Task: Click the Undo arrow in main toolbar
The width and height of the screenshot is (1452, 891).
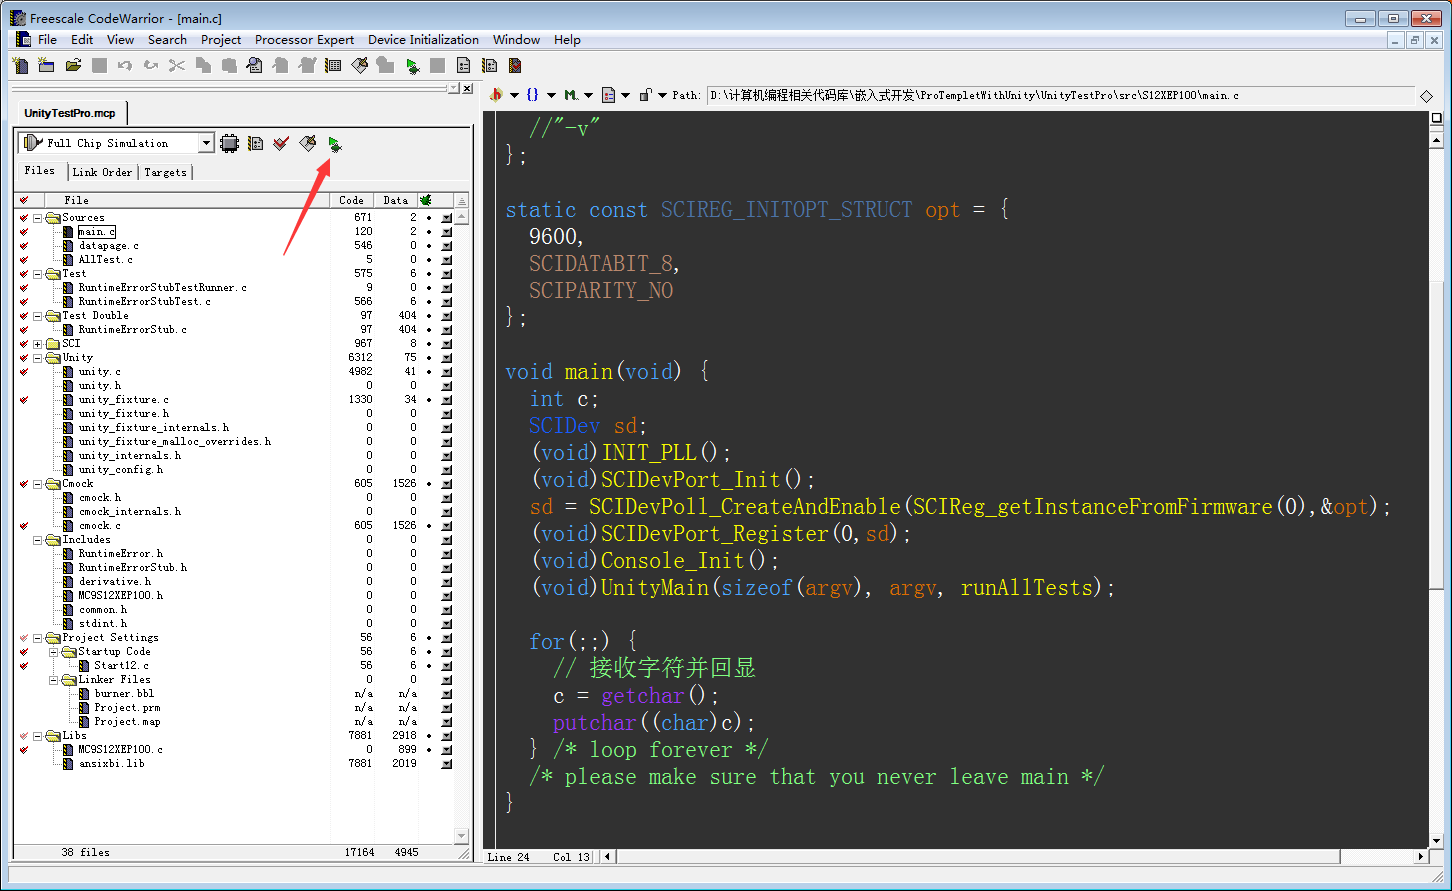Action: 125,65
